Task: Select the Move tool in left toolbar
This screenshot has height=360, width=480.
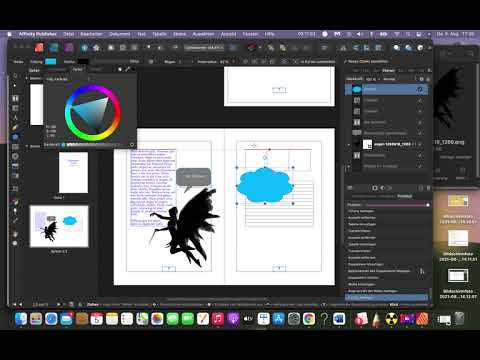Action: pyautogui.click(x=15, y=76)
